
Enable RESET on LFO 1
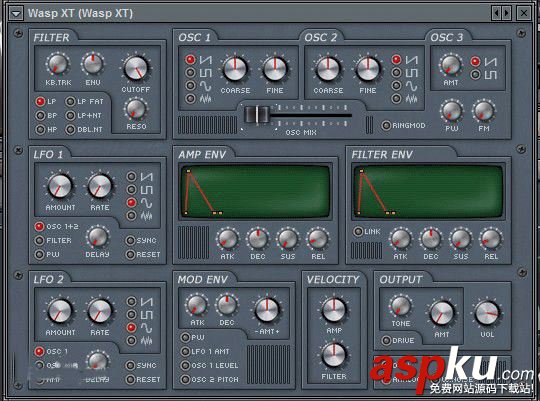coord(130,254)
